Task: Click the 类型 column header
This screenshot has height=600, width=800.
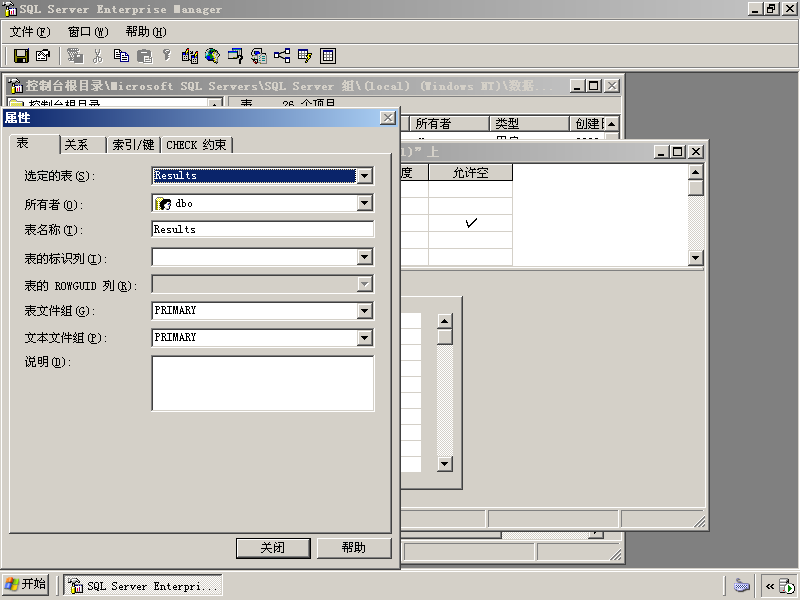Action: pos(529,123)
